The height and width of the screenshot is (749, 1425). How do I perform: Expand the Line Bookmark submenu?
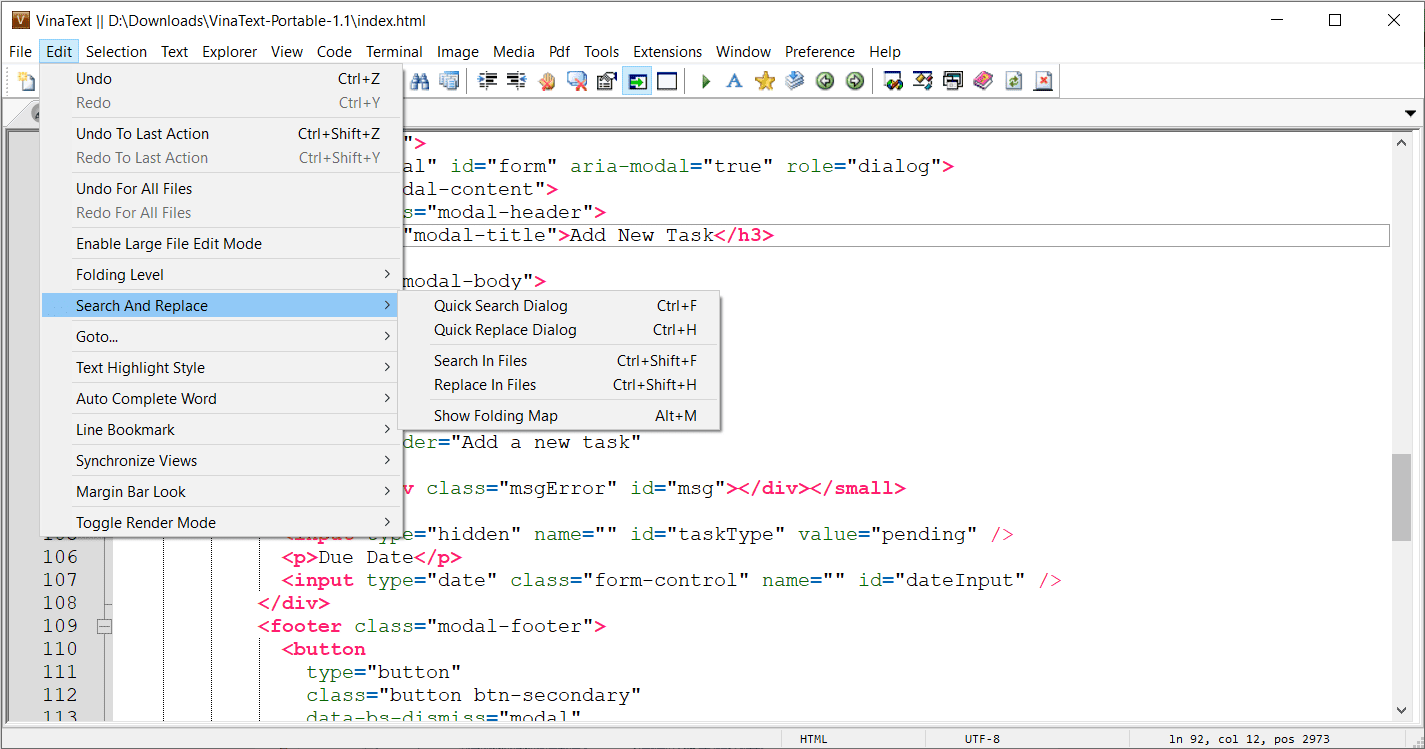pyautogui.click(x=221, y=429)
